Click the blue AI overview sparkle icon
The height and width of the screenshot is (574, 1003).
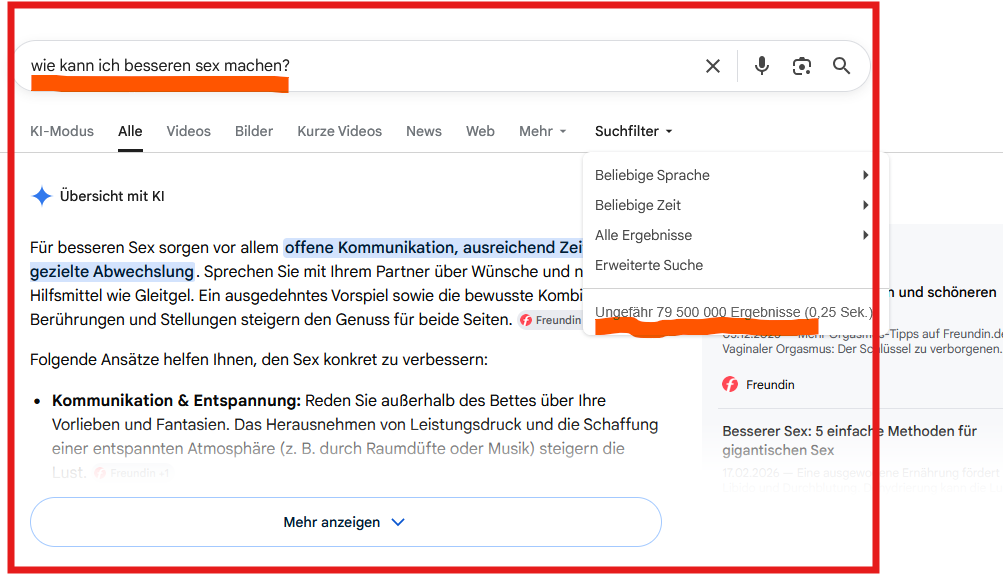point(42,196)
